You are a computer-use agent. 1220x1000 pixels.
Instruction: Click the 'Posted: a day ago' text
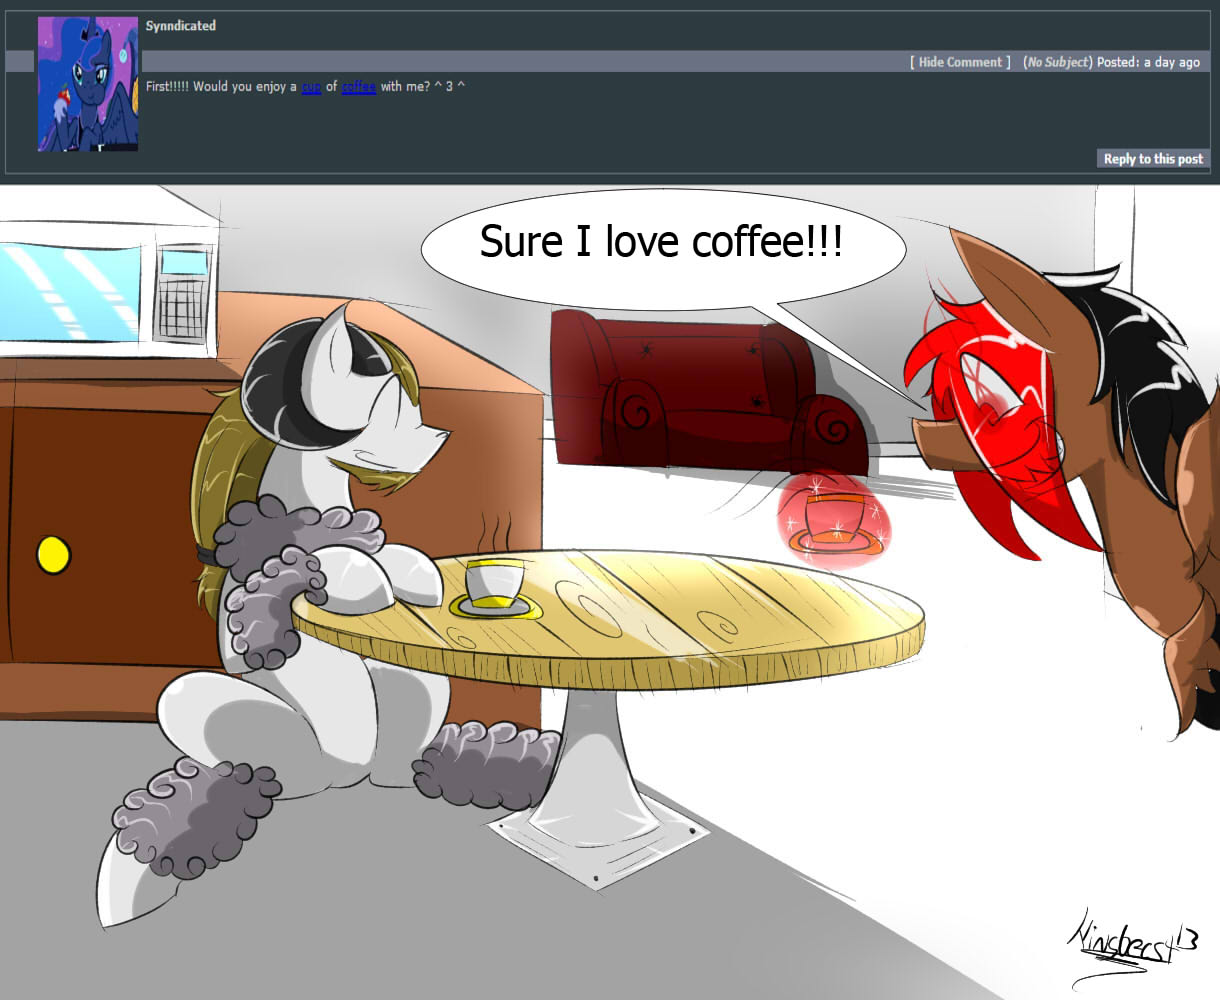pyautogui.click(x=1148, y=62)
